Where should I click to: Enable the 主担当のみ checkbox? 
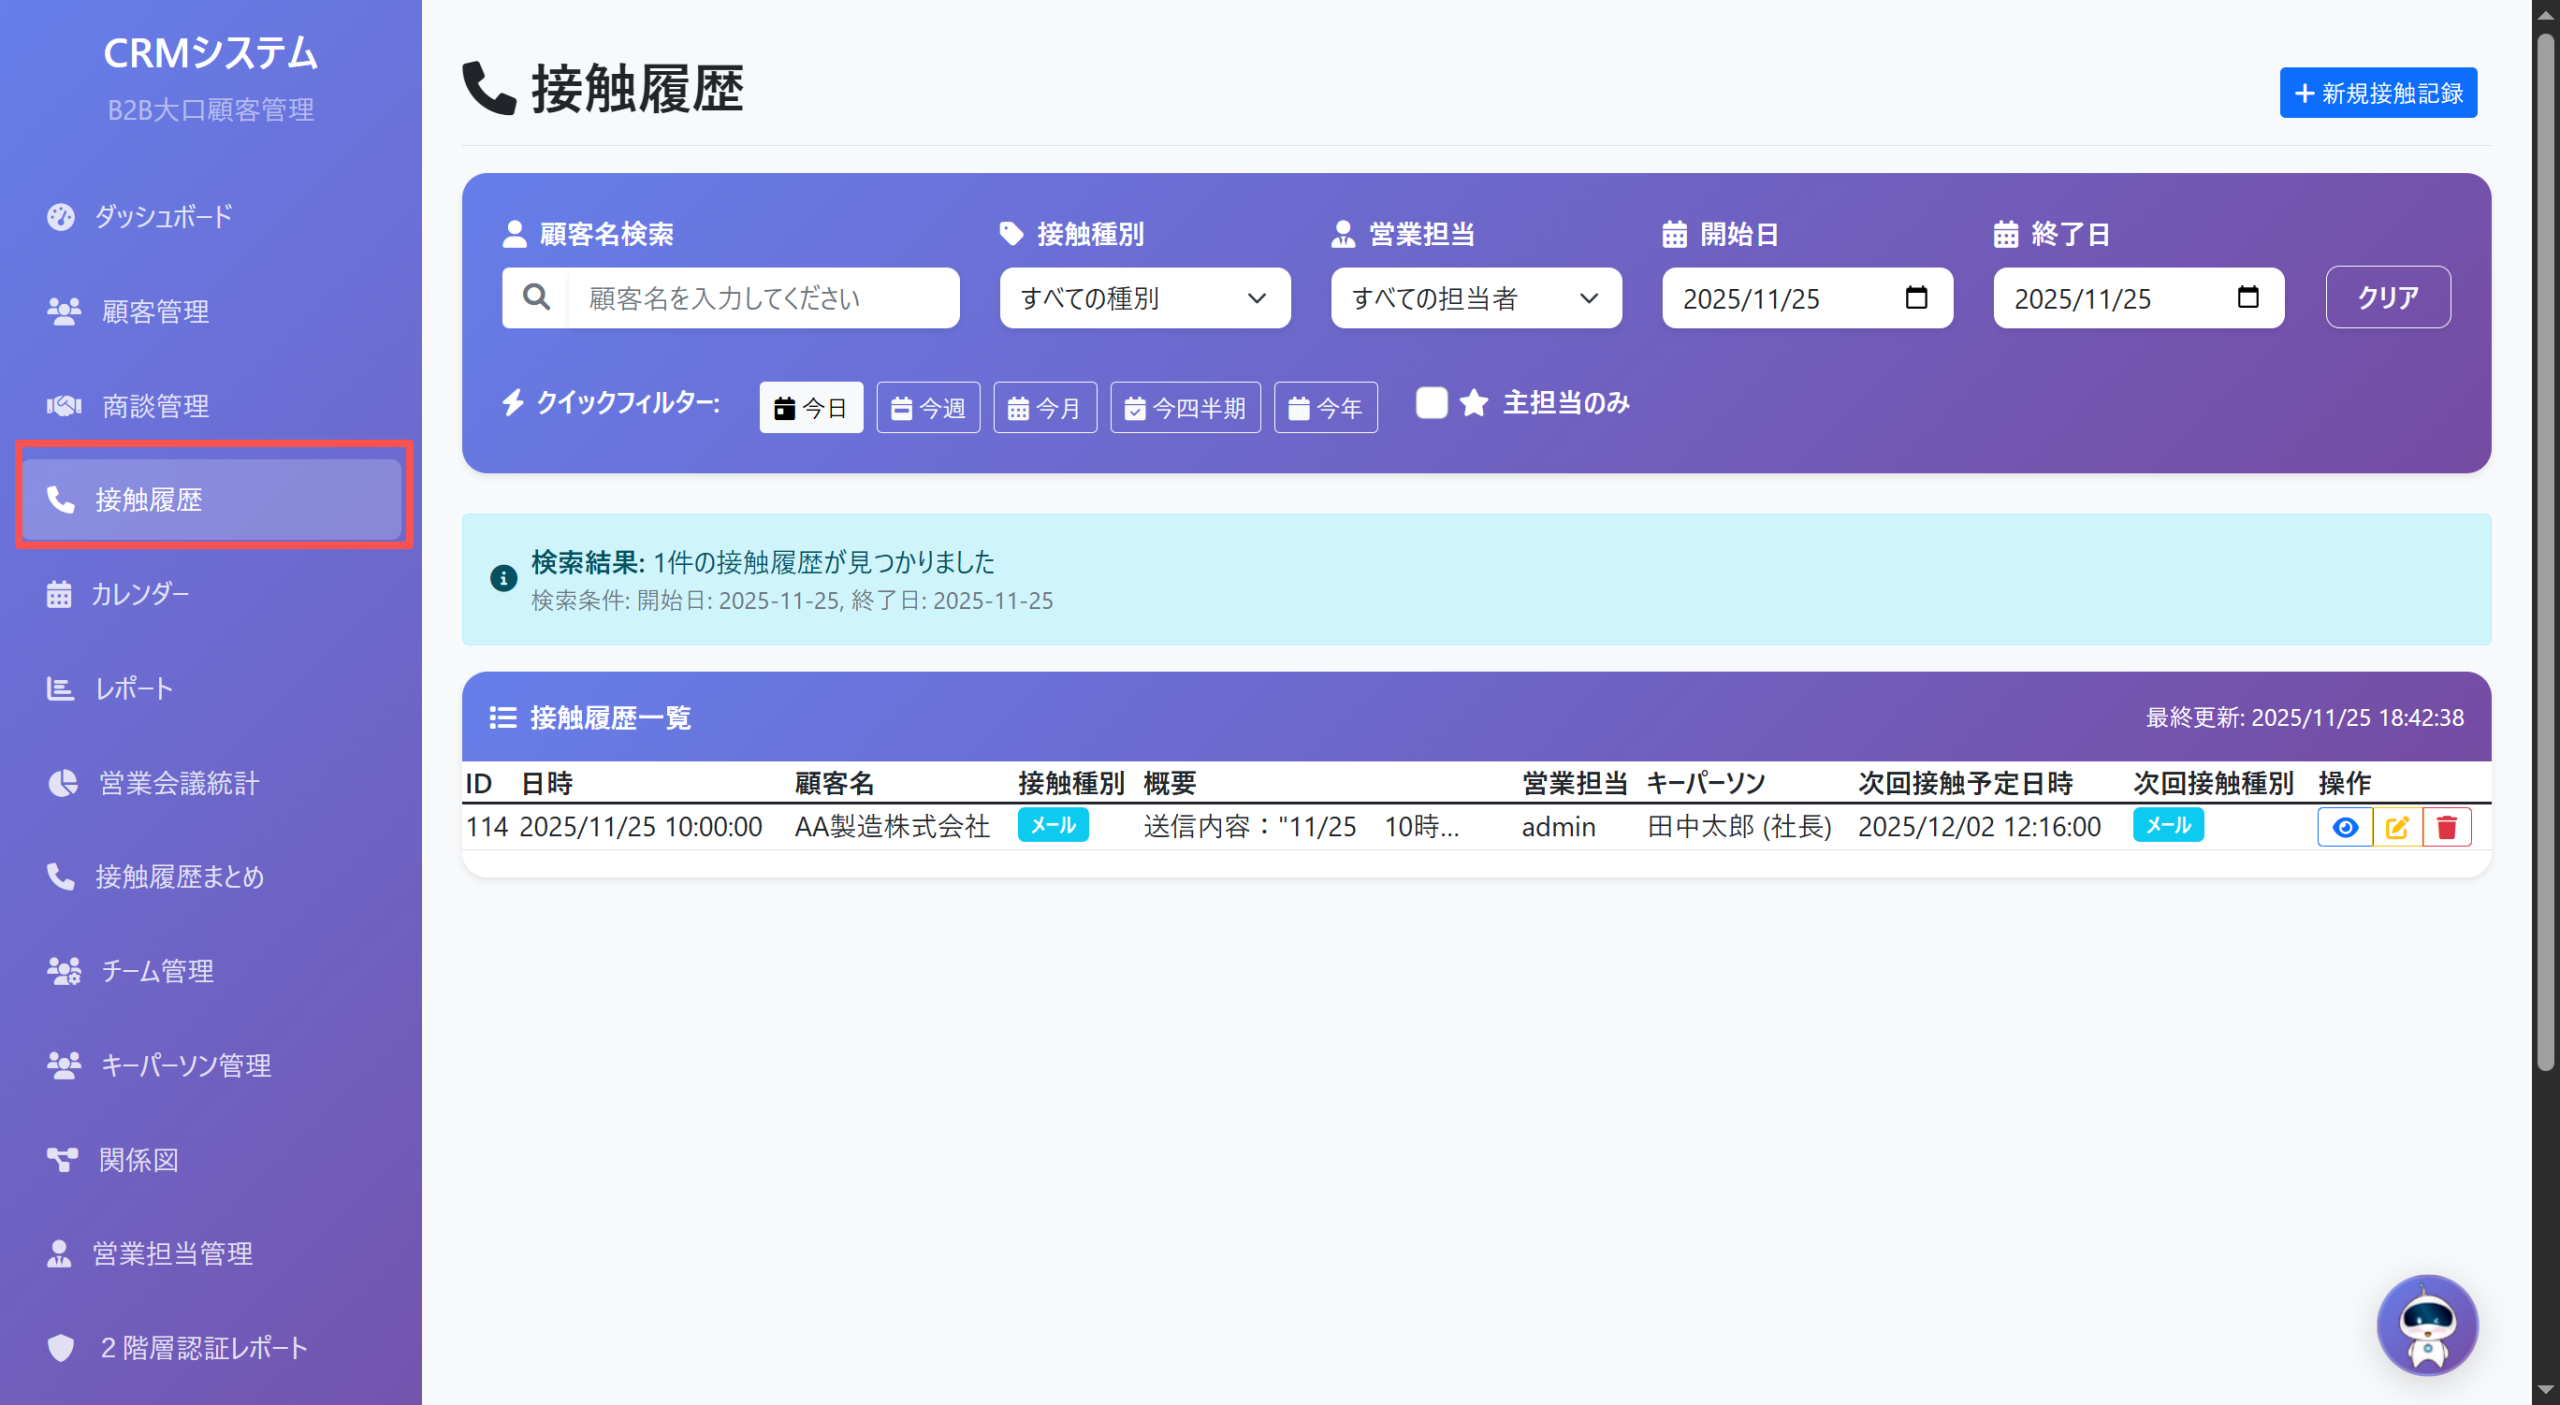(x=1431, y=403)
